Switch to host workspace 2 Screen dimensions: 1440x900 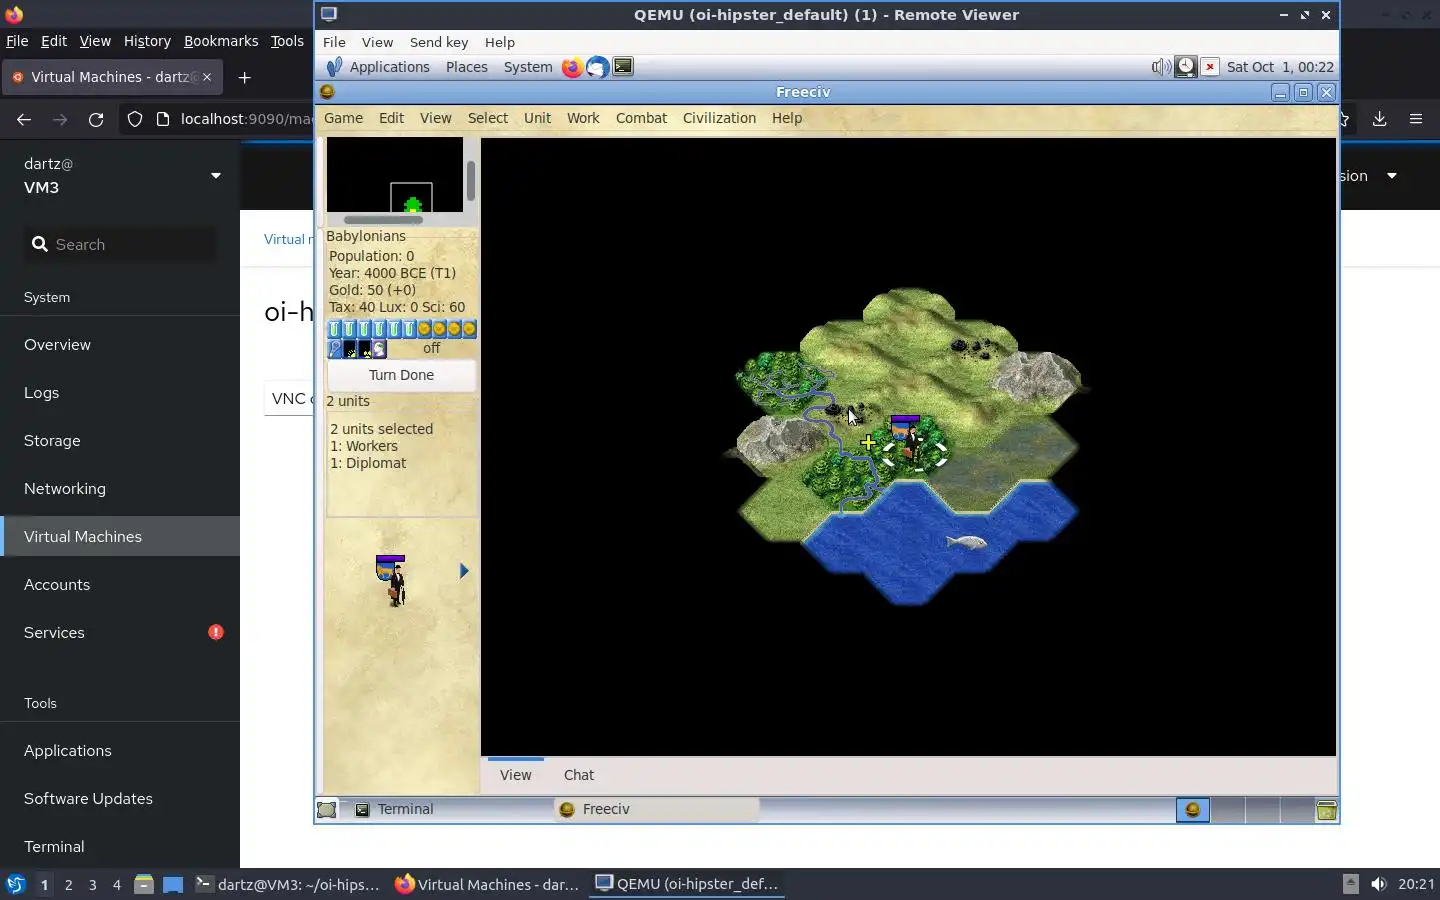[68, 884]
